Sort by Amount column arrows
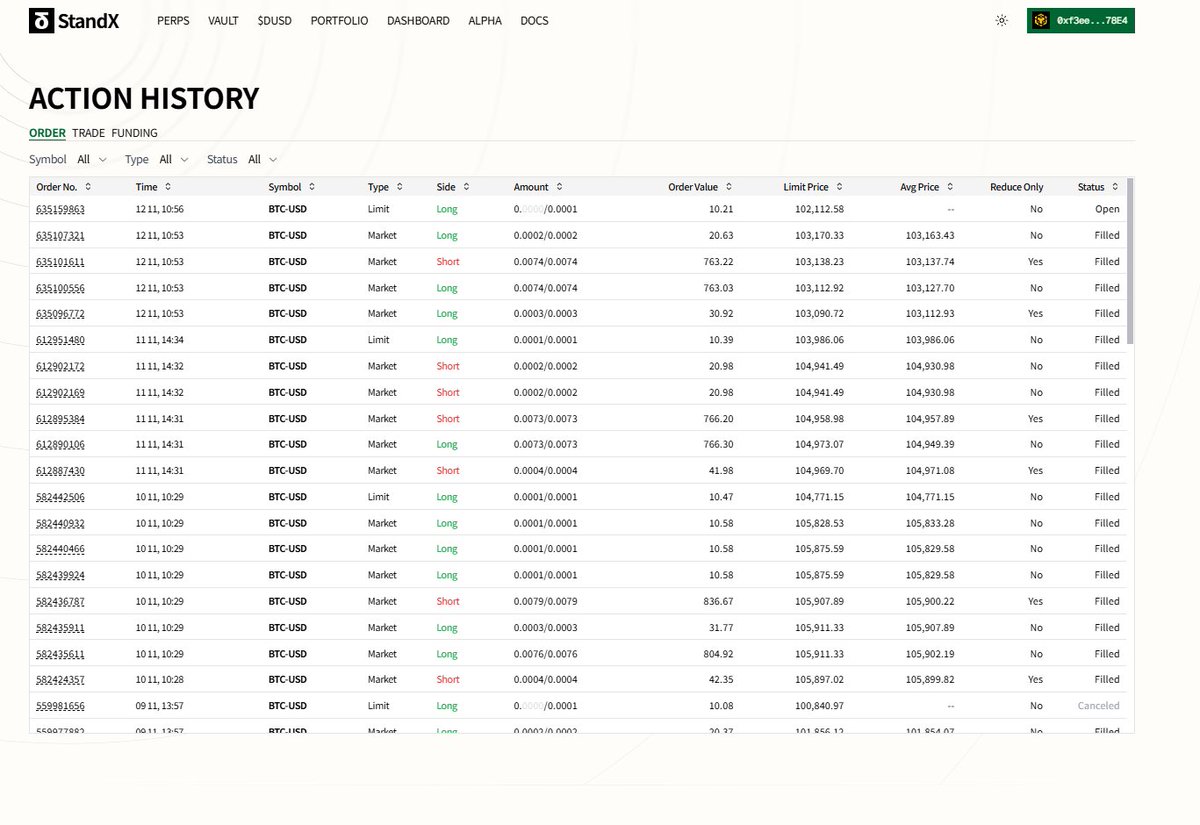 click(559, 187)
